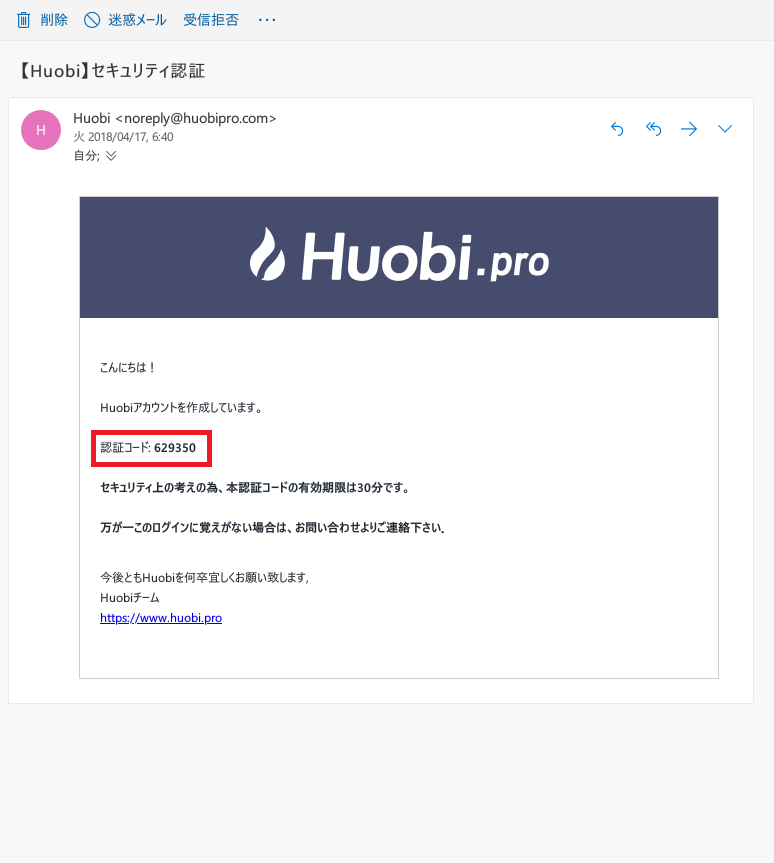
Task: Click the sender address noreply@huobipro.com
Action: click(195, 118)
